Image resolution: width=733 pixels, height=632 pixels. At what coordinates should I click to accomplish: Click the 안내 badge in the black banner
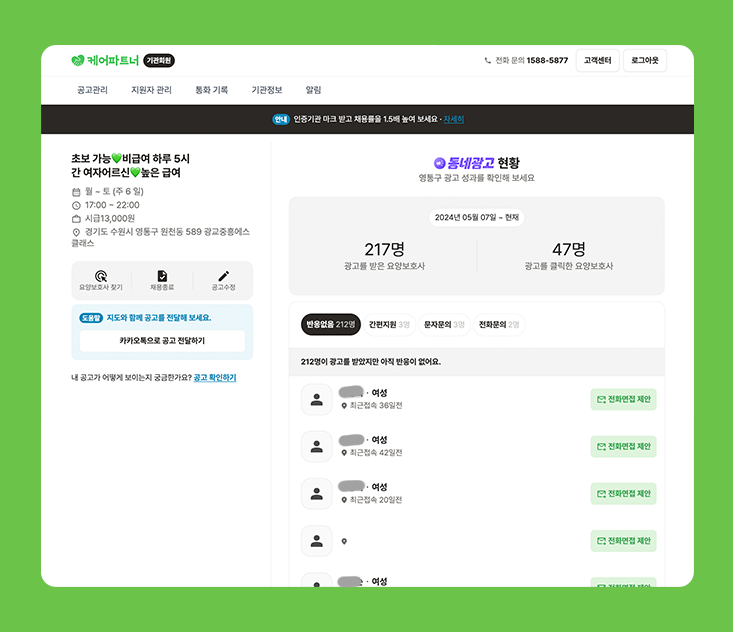point(281,119)
